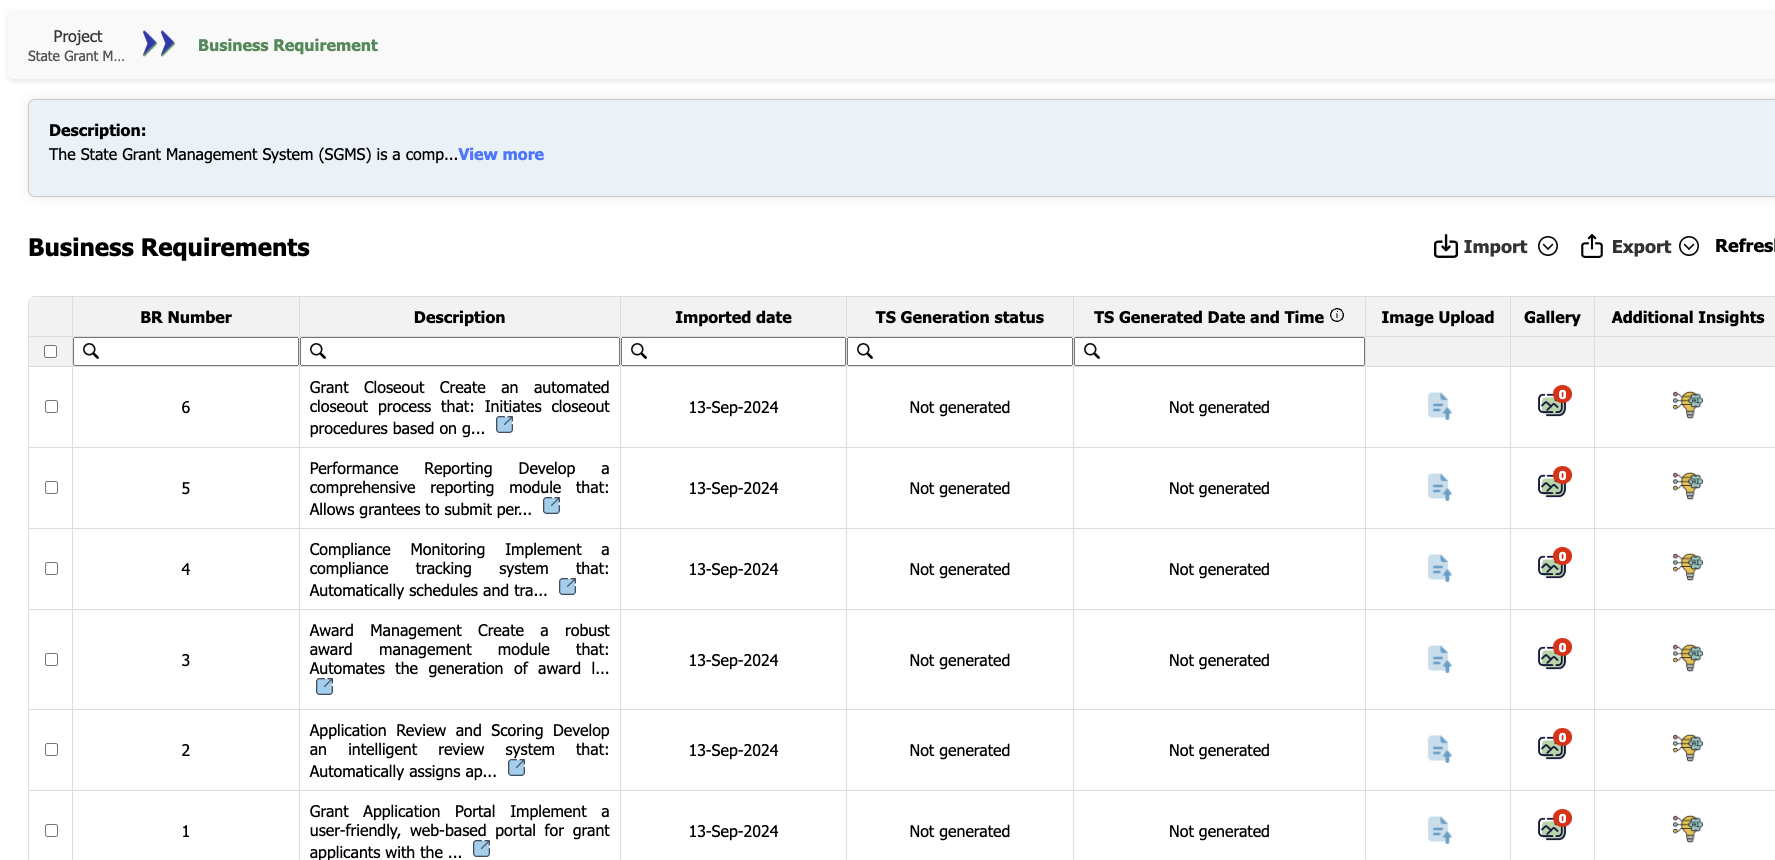This screenshot has height=860, width=1775.
Task: Open additional insights for BR 4
Action: (1687, 566)
